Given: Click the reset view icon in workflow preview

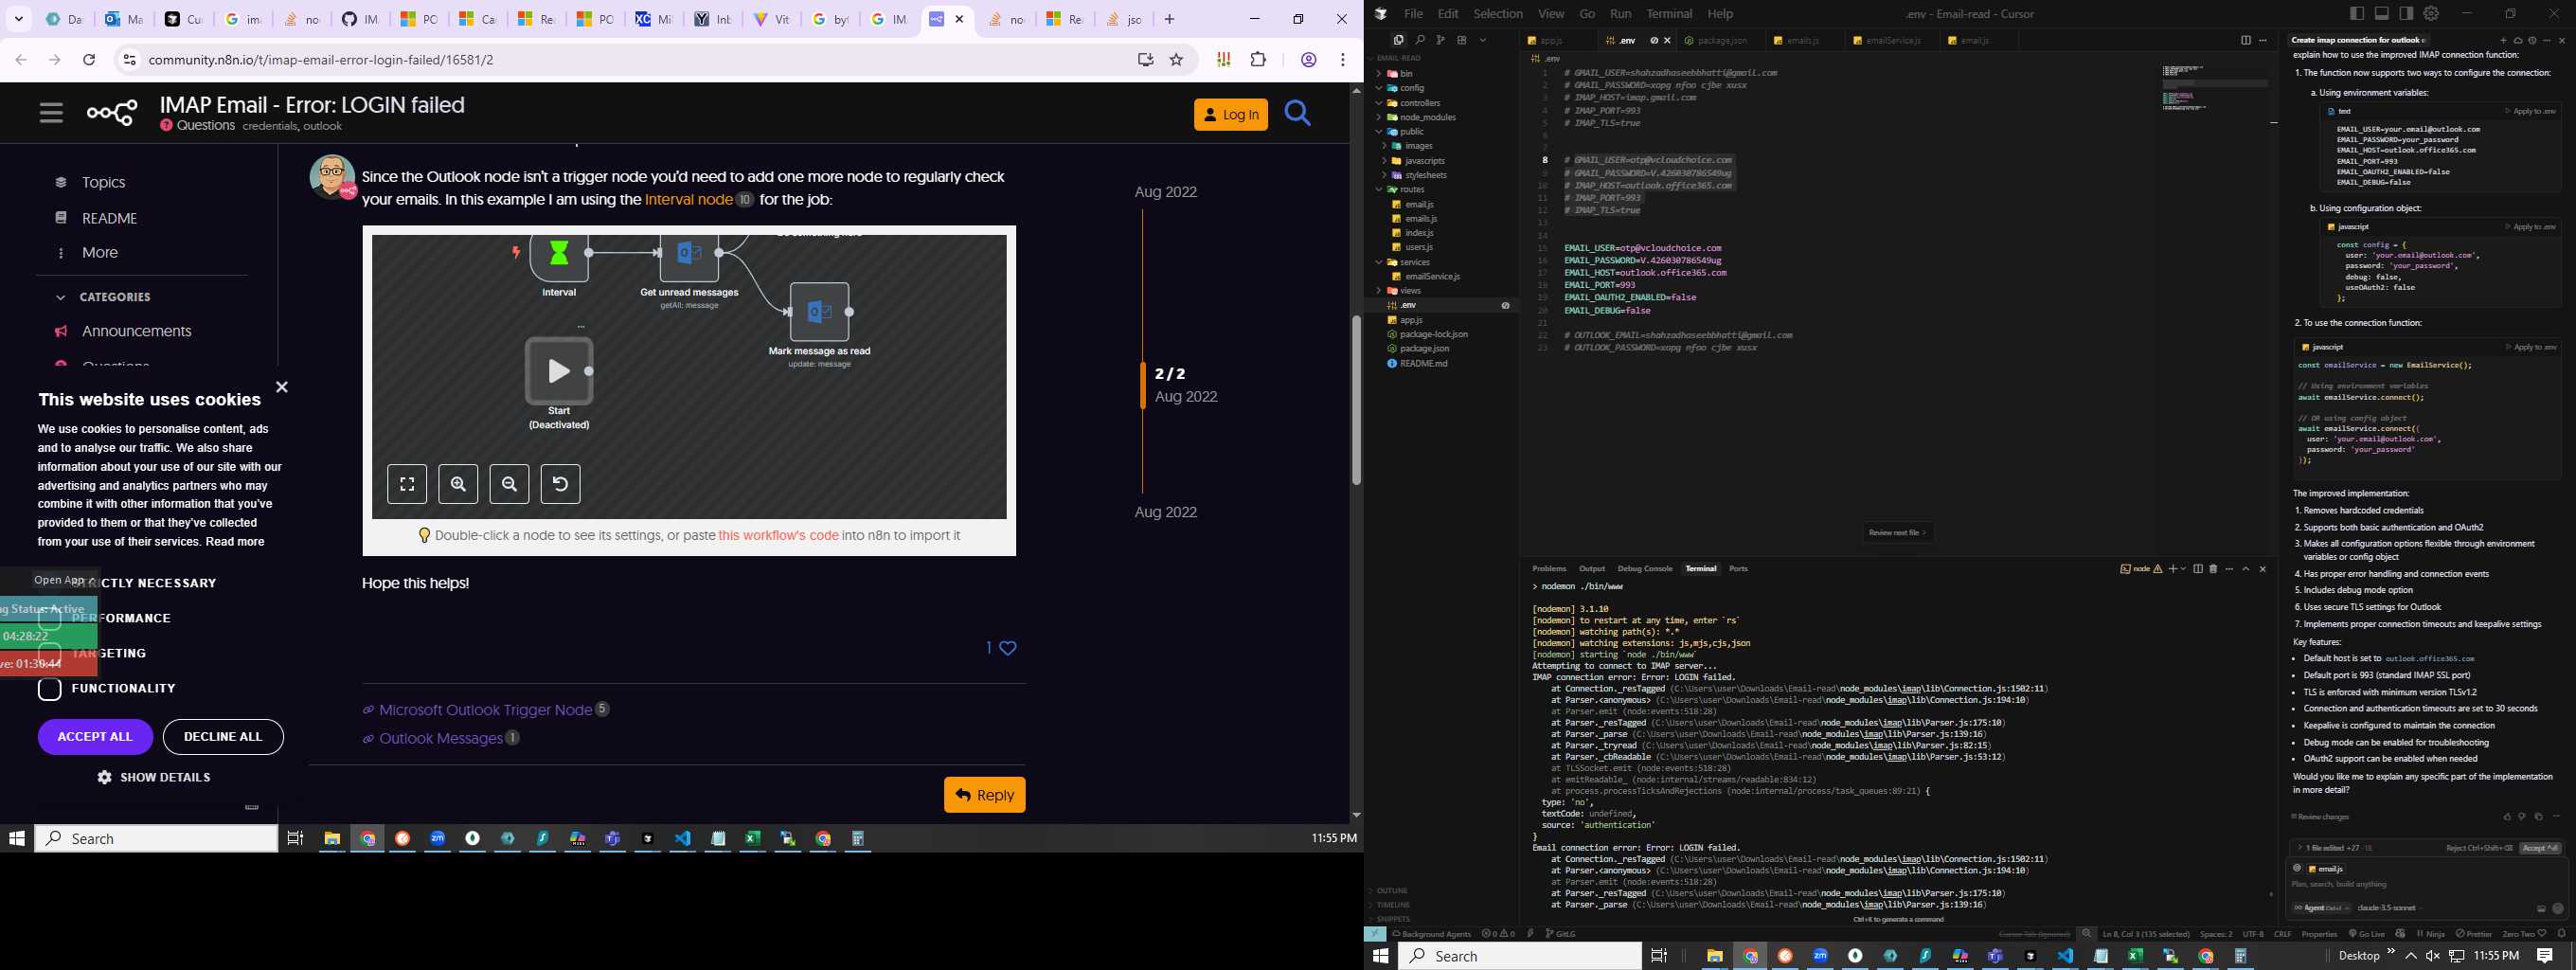Looking at the screenshot, I should pyautogui.click(x=560, y=484).
